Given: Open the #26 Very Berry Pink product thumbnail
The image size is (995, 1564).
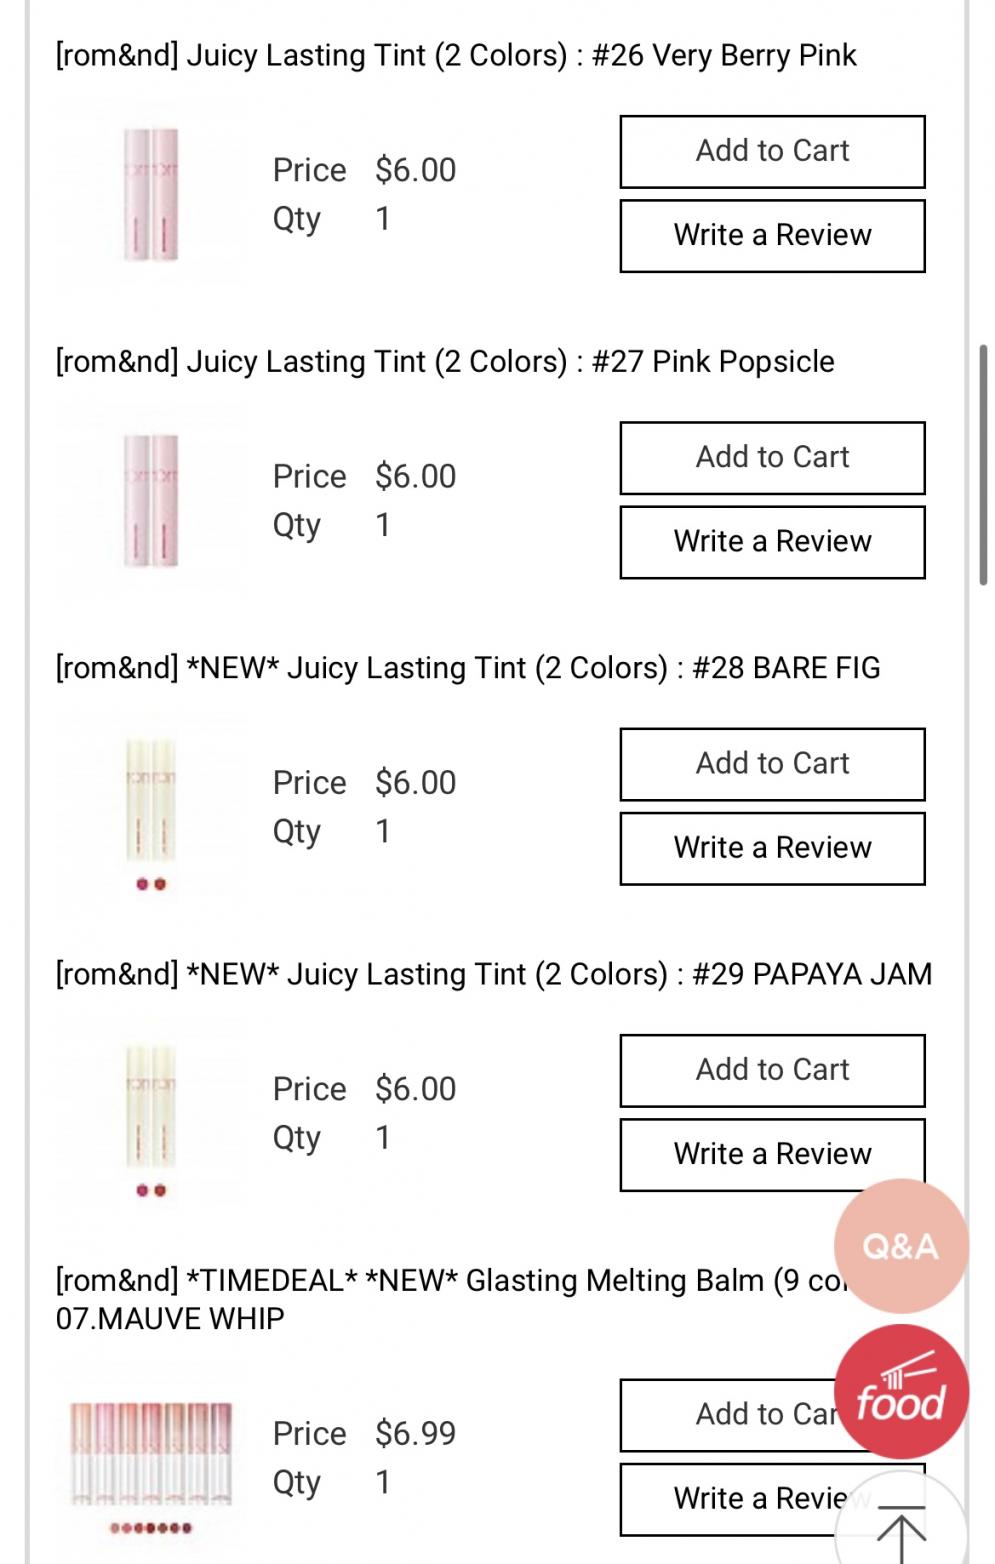Looking at the screenshot, I should [x=151, y=195].
